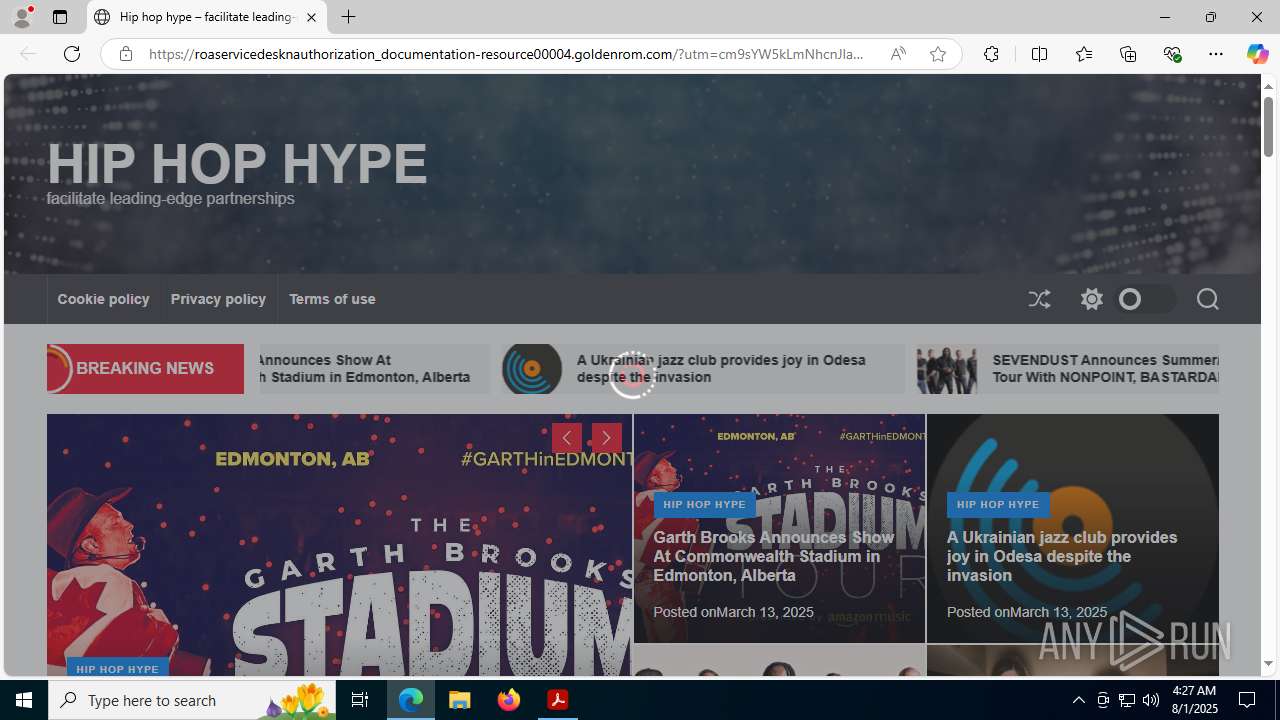
Task: Open the Terms of use menu item
Action: (332, 299)
